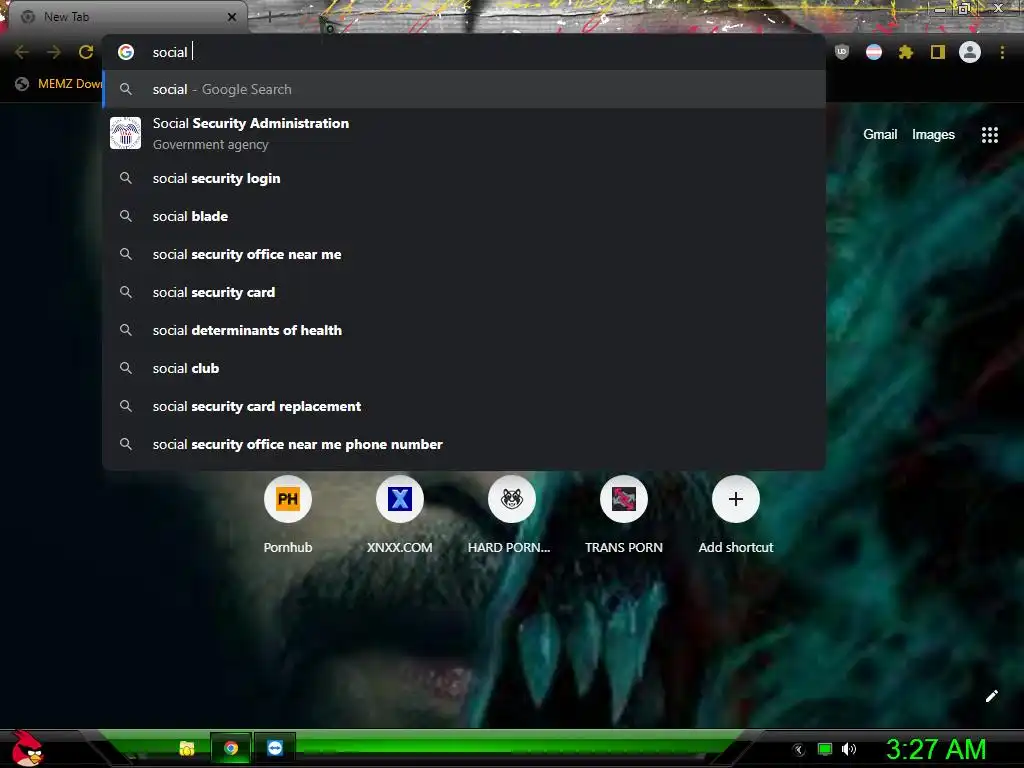The image size is (1024, 768).
Task: Choose 'social security office near me' suggestion
Action: click(x=464, y=254)
